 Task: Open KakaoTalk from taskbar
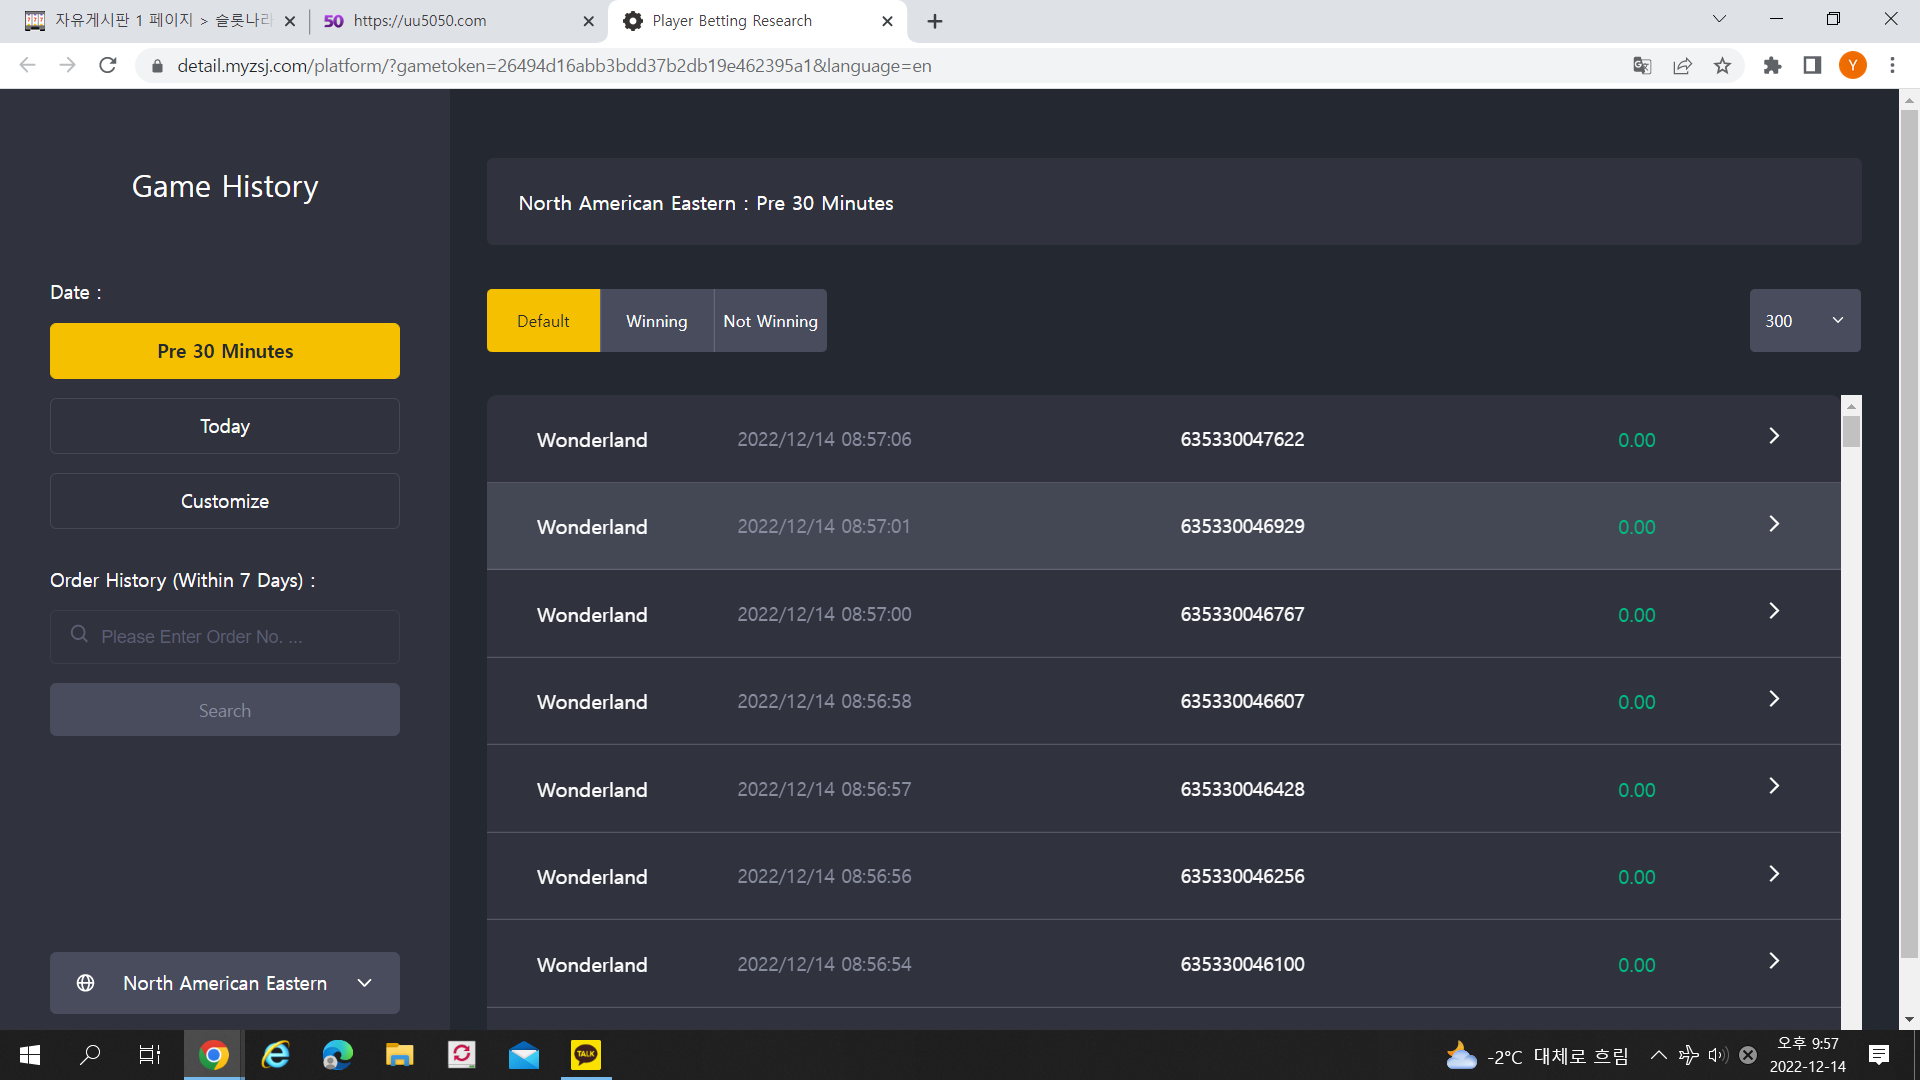coord(585,1055)
